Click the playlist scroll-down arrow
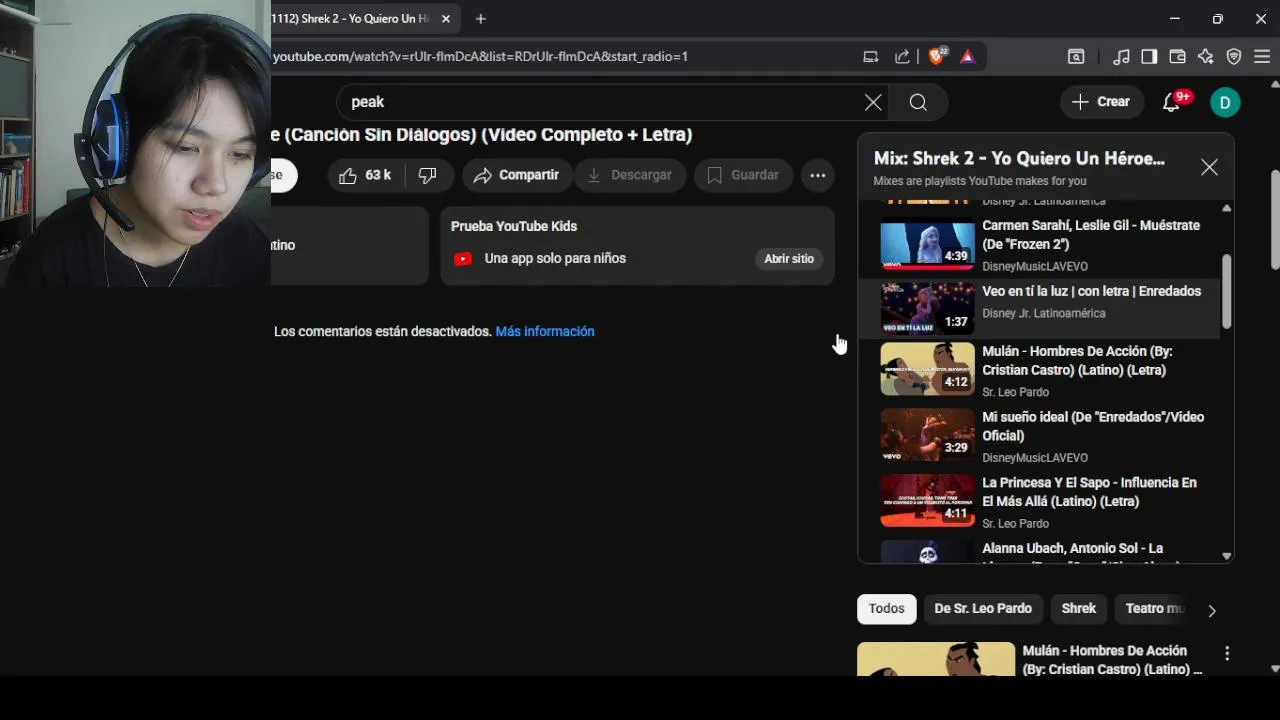Image resolution: width=1280 pixels, height=720 pixels. click(x=1227, y=555)
